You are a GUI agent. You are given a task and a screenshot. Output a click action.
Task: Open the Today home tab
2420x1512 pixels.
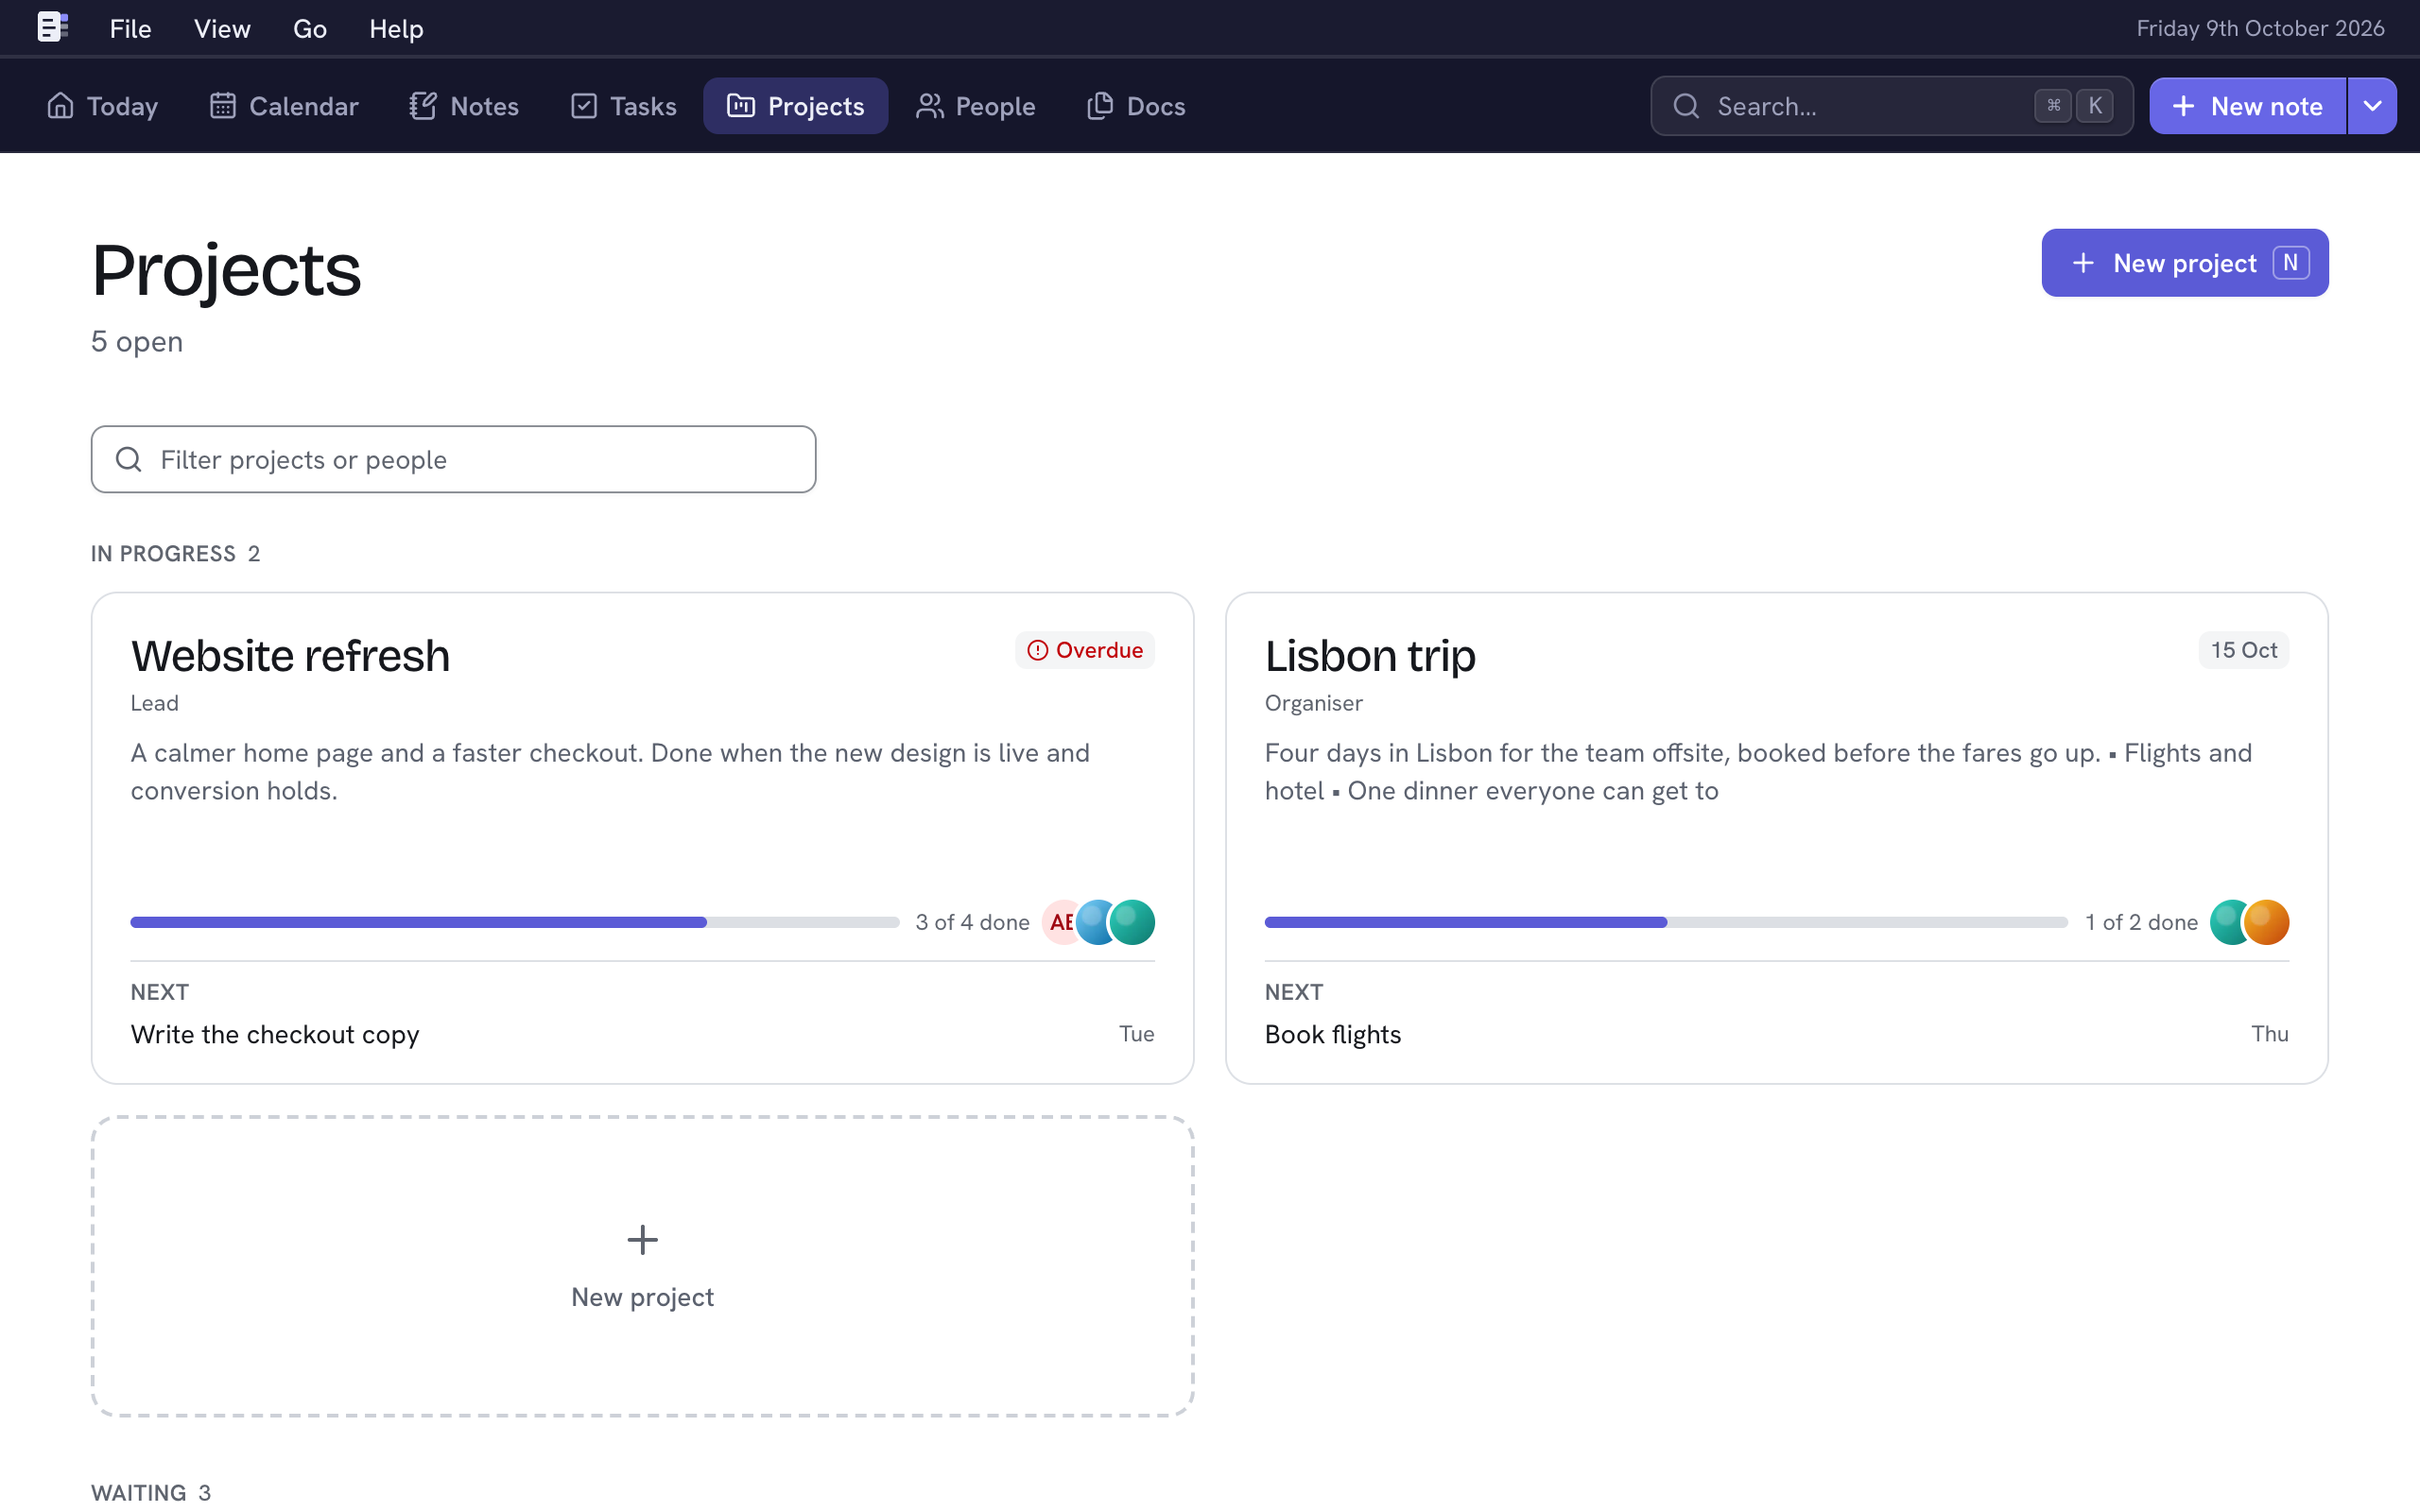[x=102, y=106]
